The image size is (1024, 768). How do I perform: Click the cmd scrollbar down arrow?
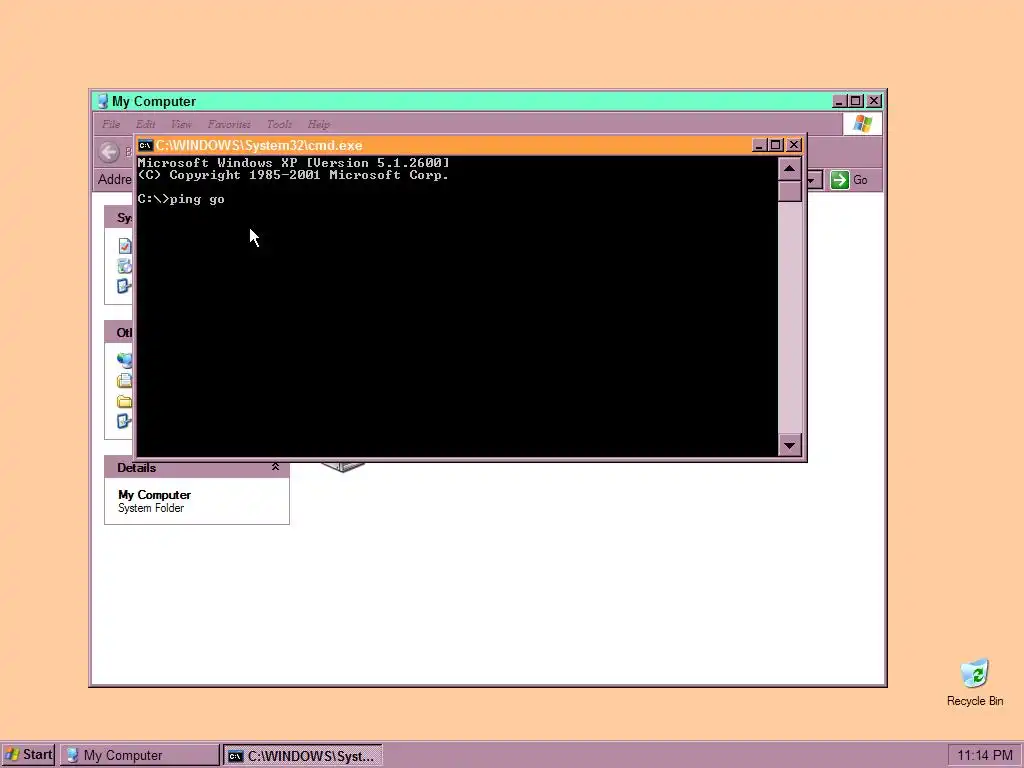point(790,445)
